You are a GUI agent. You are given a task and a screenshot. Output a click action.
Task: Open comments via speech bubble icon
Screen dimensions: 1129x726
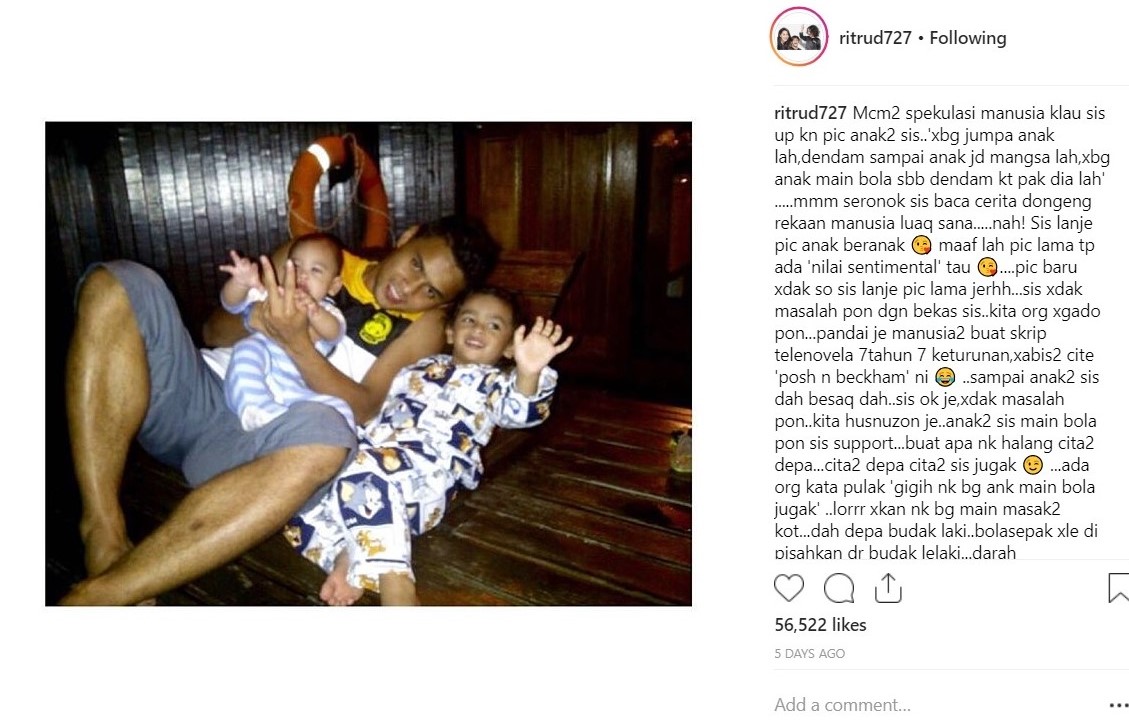(x=839, y=588)
